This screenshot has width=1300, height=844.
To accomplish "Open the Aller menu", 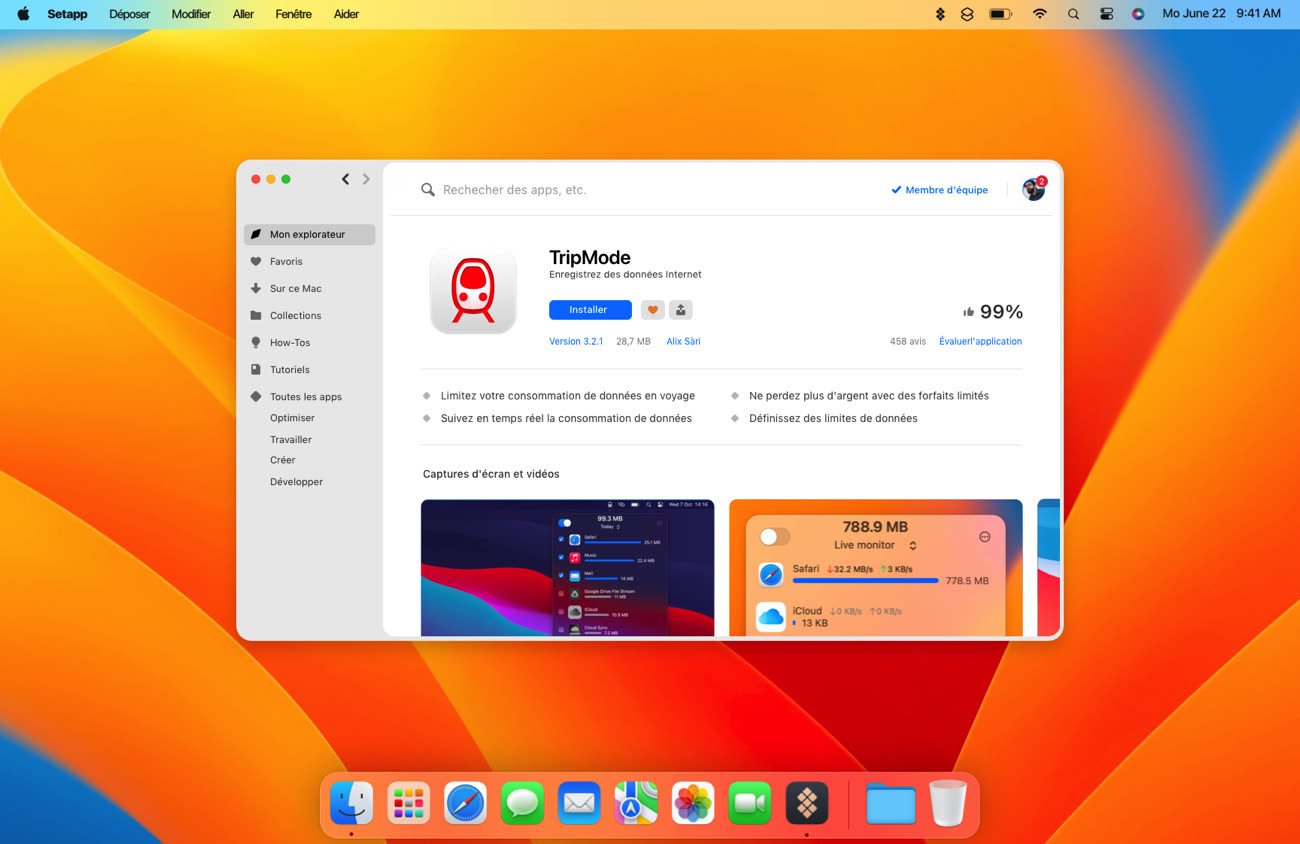I will point(243,14).
